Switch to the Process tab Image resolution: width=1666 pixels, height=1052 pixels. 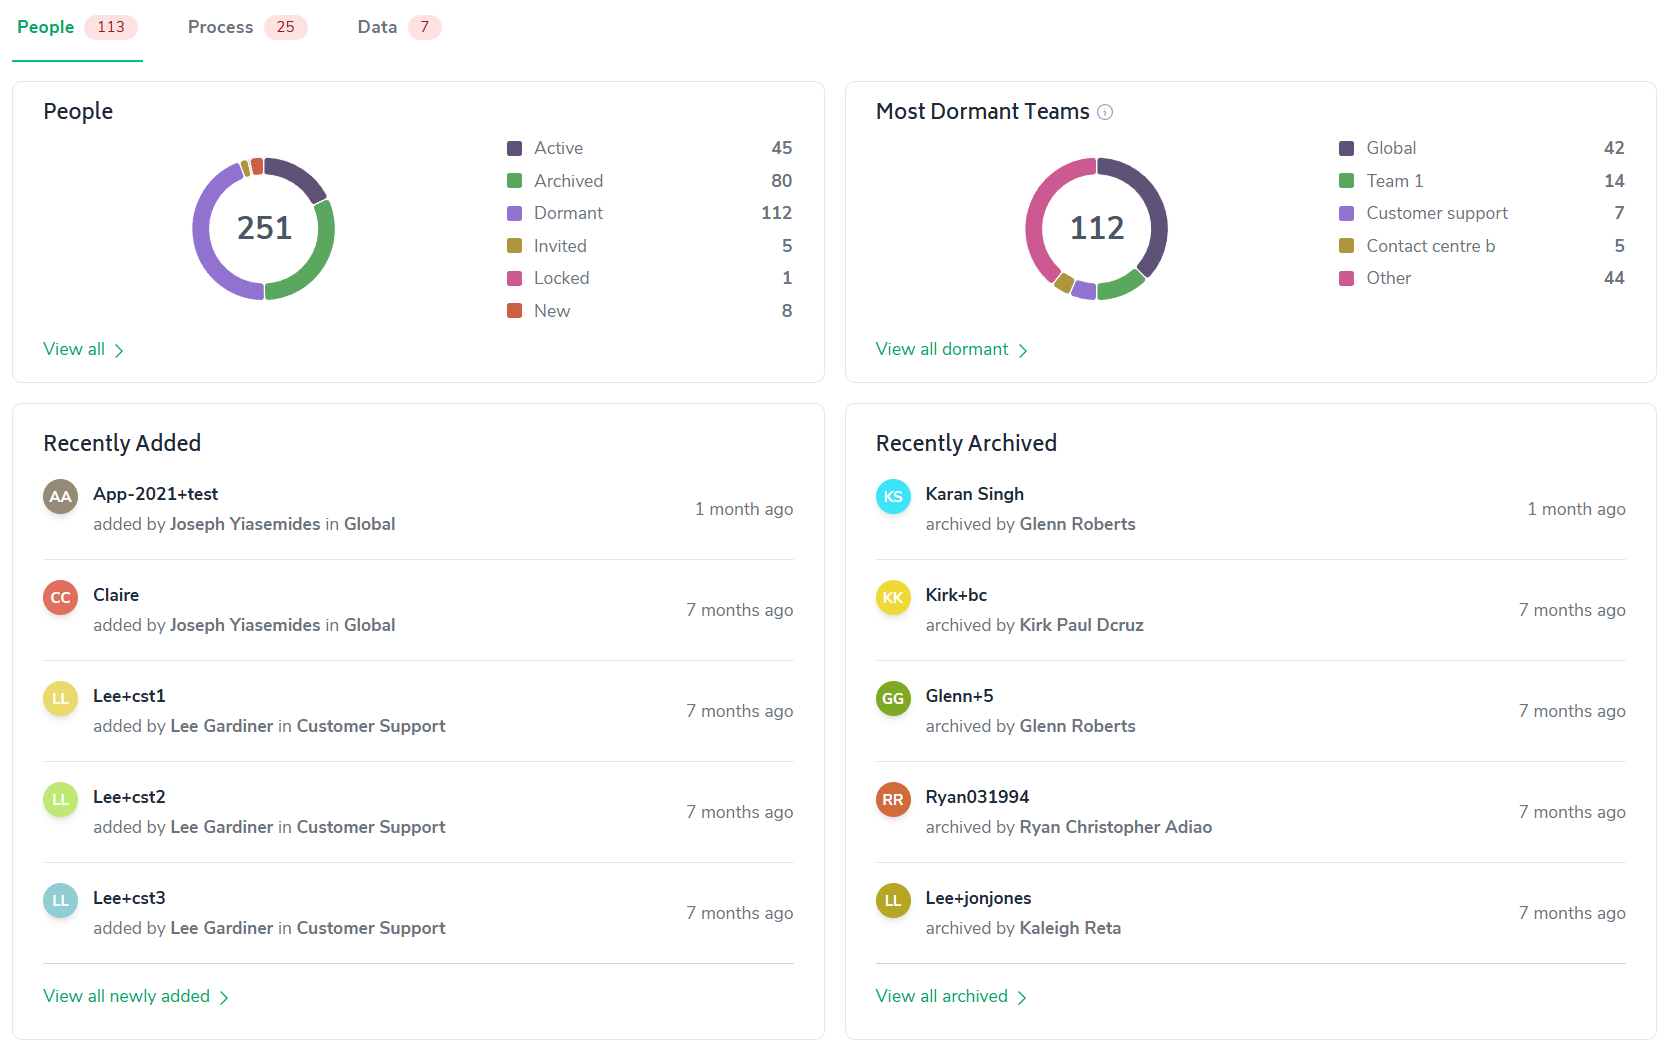tap(247, 28)
